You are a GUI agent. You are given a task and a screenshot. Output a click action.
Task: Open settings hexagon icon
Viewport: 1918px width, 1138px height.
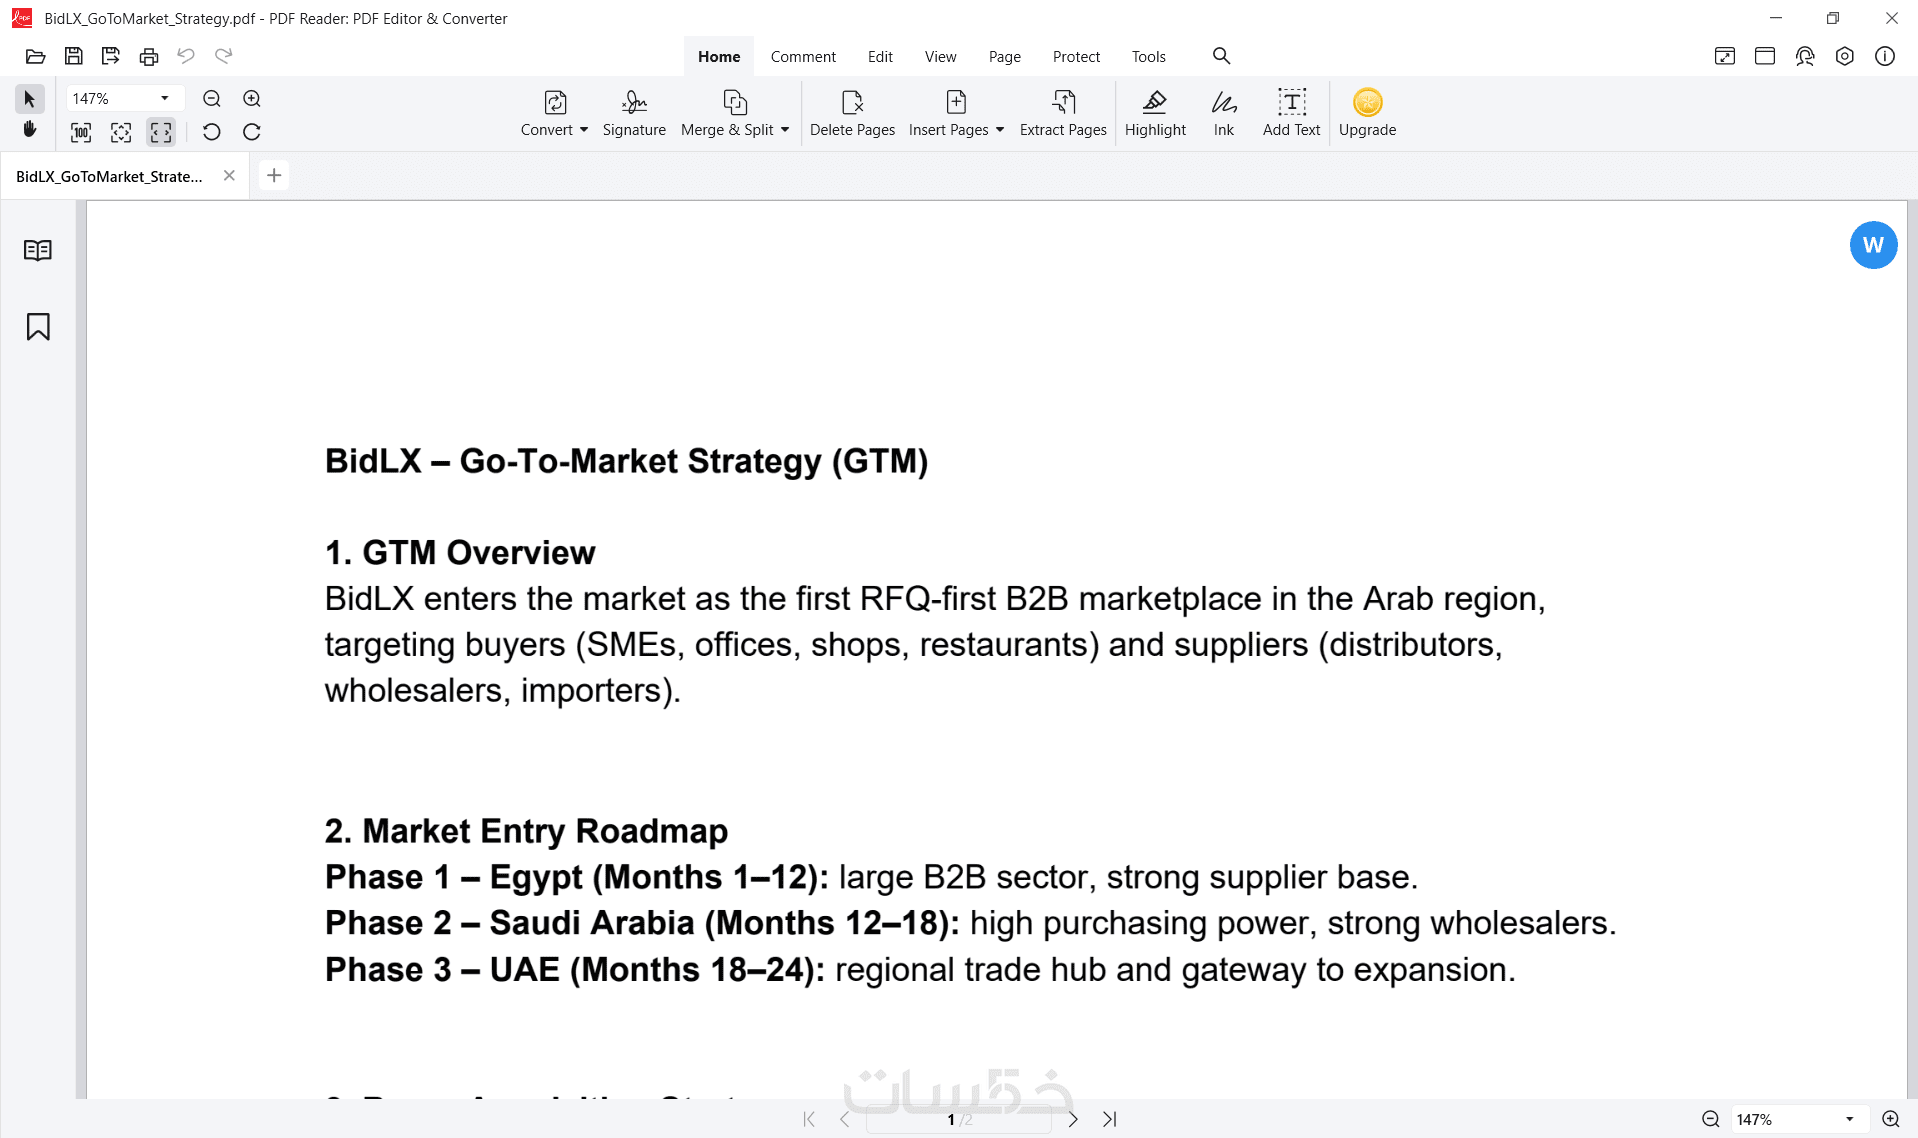tap(1844, 56)
